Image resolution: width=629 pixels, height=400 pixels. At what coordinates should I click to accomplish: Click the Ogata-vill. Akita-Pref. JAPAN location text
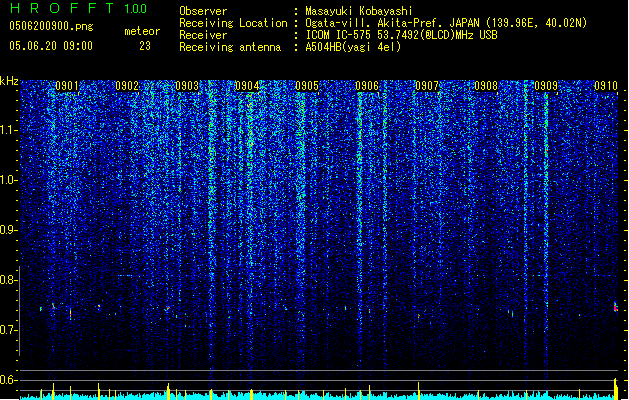coord(446,23)
